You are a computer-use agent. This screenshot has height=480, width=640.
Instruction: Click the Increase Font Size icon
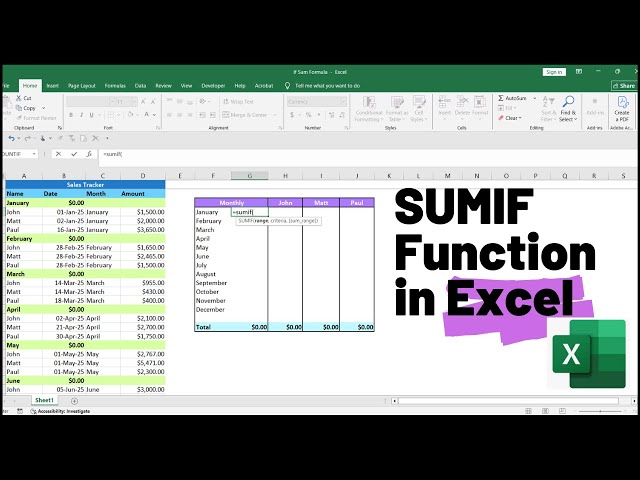pyautogui.click(x=143, y=102)
